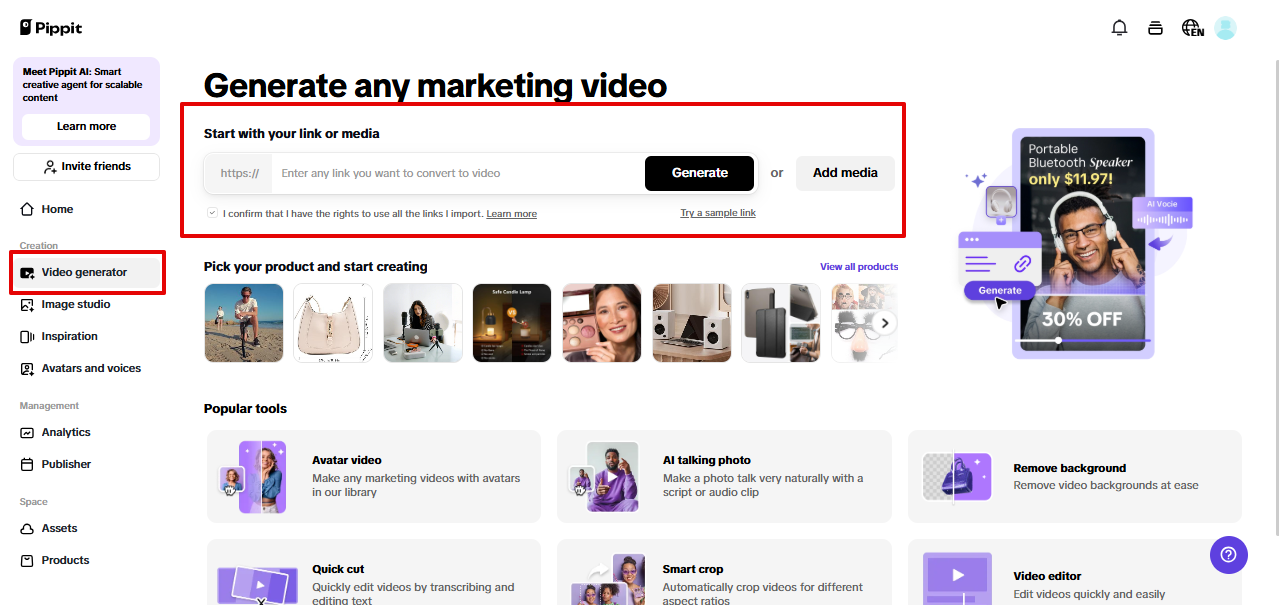Click the Try a sample link

click(718, 213)
